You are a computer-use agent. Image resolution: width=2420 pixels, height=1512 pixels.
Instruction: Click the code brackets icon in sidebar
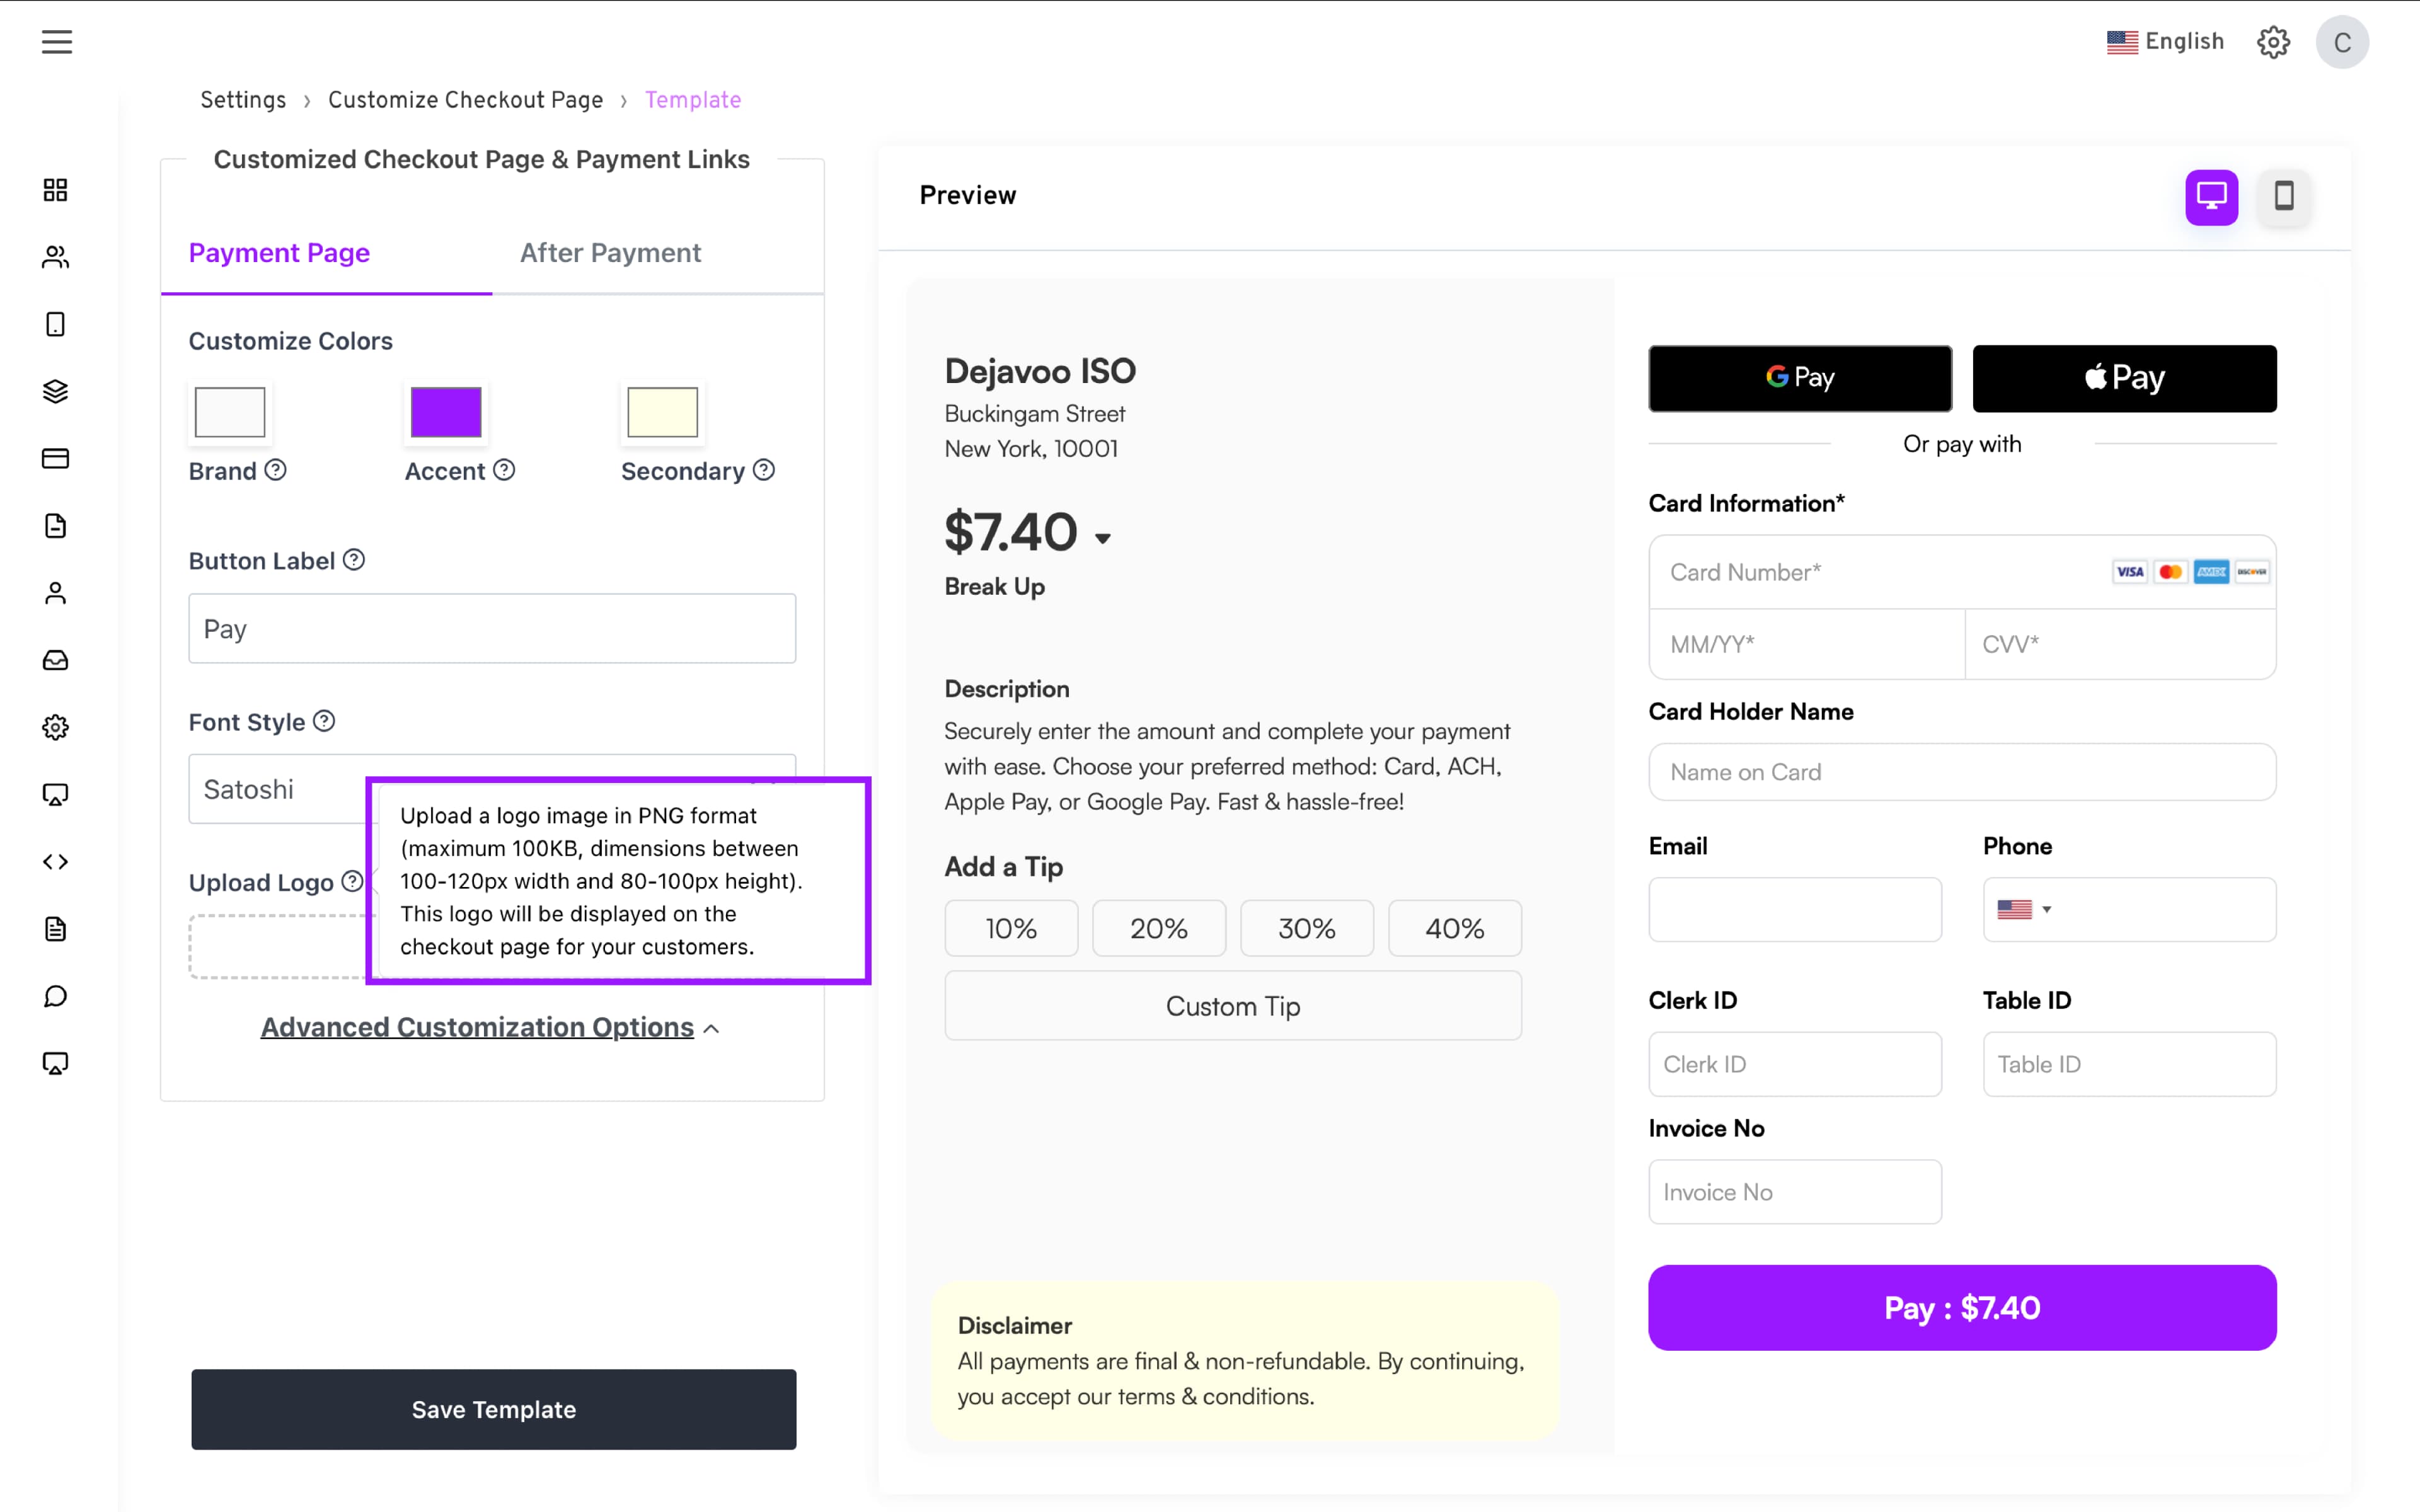point(56,862)
